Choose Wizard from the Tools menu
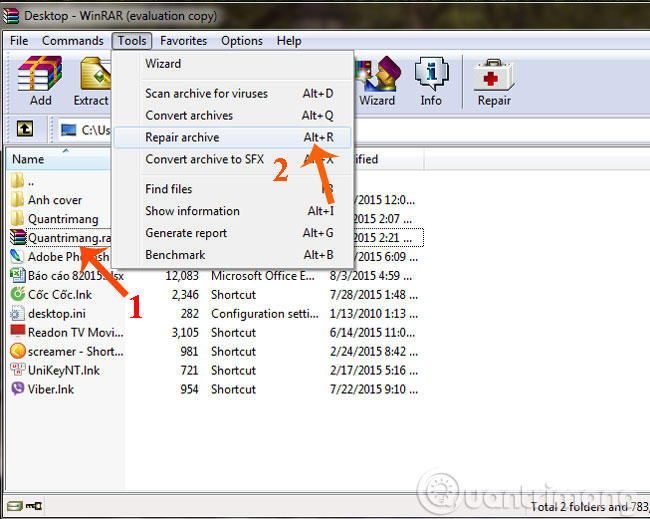This screenshot has height=519, width=650. tap(232, 63)
